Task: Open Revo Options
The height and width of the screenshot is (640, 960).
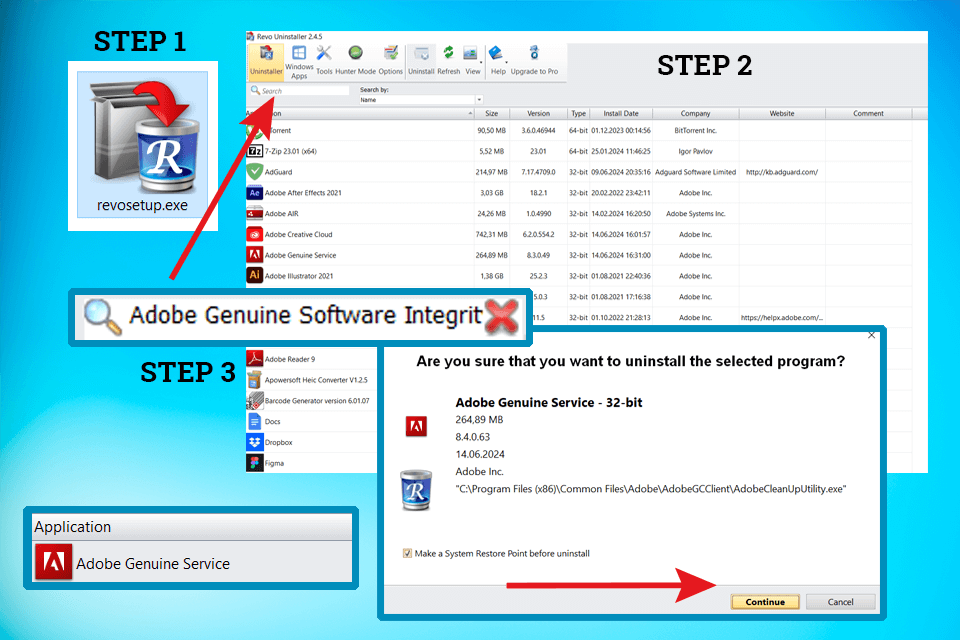Action: 390,61
